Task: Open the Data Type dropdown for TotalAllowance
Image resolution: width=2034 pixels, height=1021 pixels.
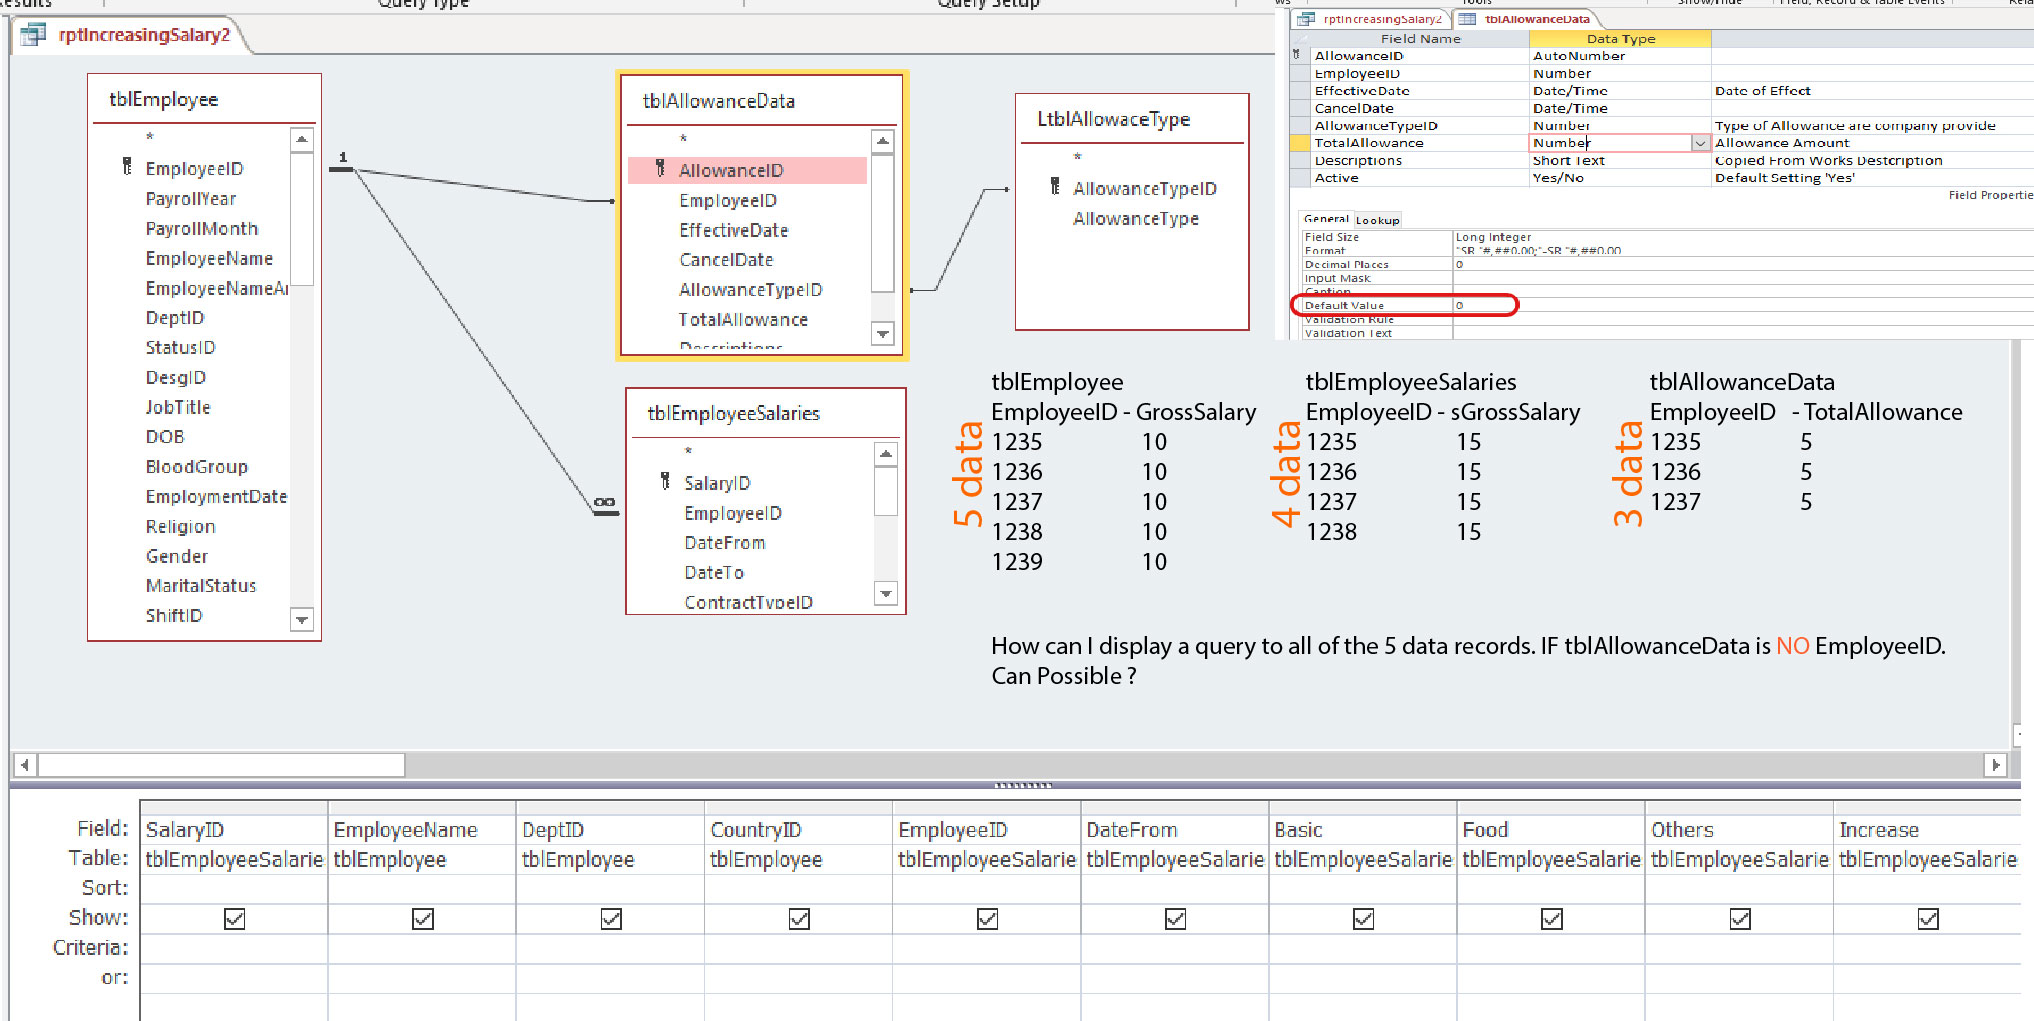Action: click(x=1699, y=143)
